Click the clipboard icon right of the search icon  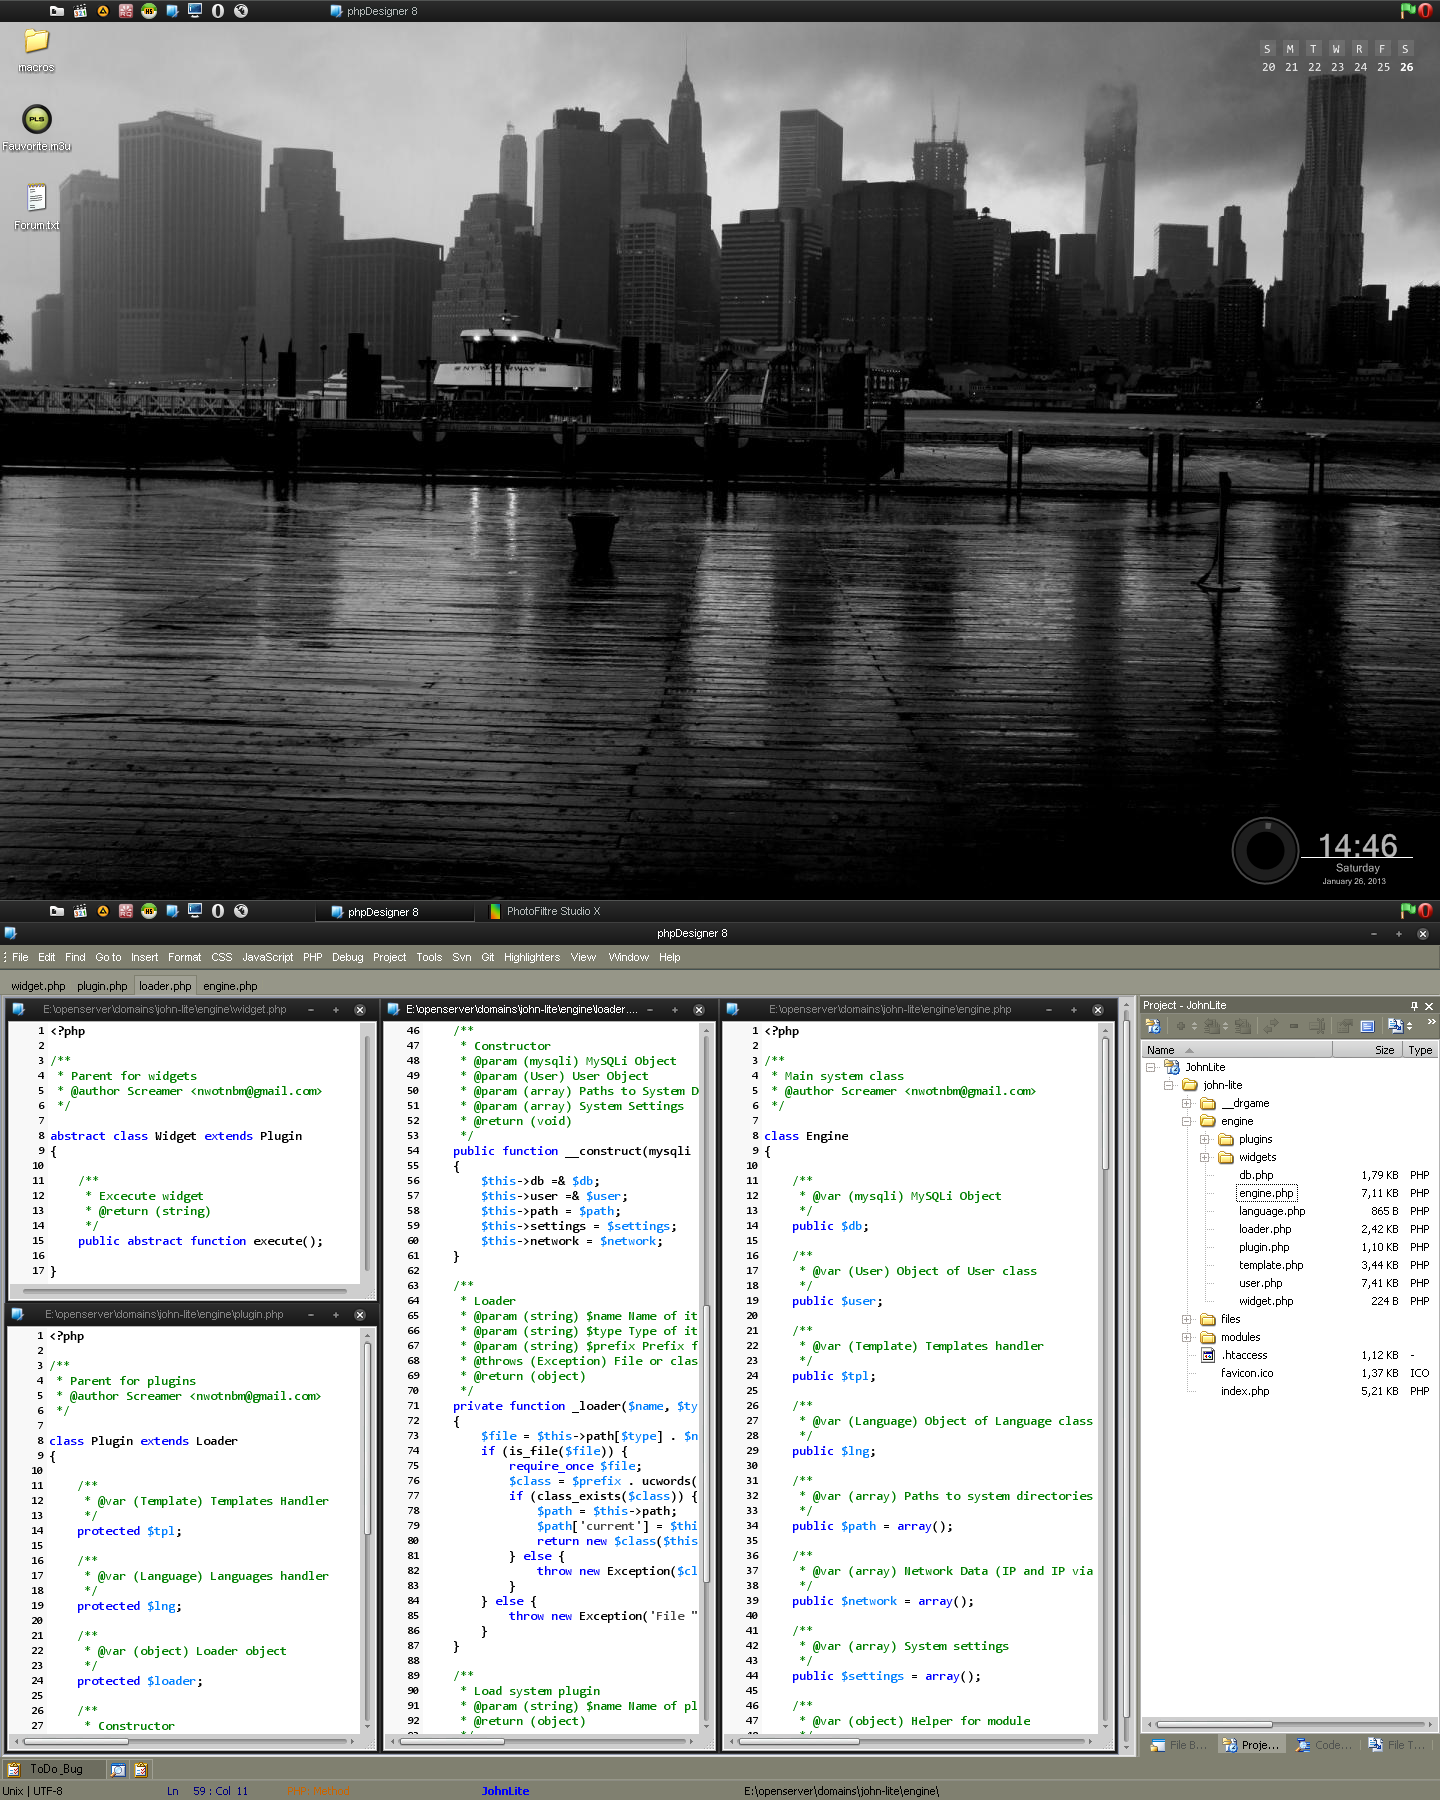[x=141, y=1769]
